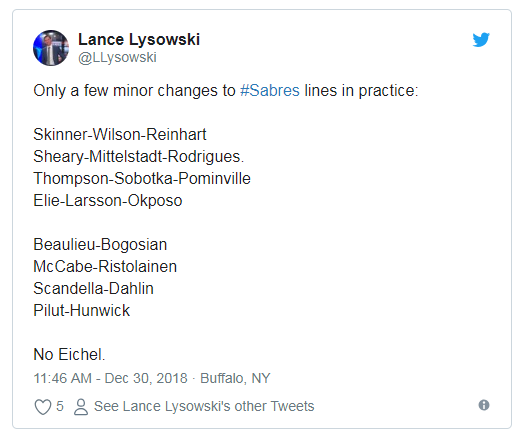Image resolution: width=526 pixels, height=441 pixels.
Task: Click the Pilut-Hunwick pairing text
Action: click(82, 311)
